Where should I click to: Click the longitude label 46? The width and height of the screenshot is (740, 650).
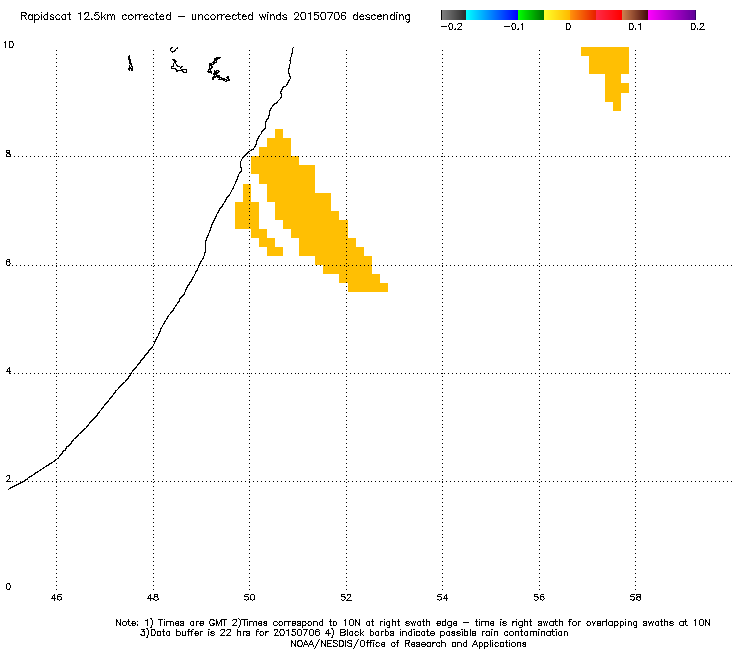[x=56, y=598]
